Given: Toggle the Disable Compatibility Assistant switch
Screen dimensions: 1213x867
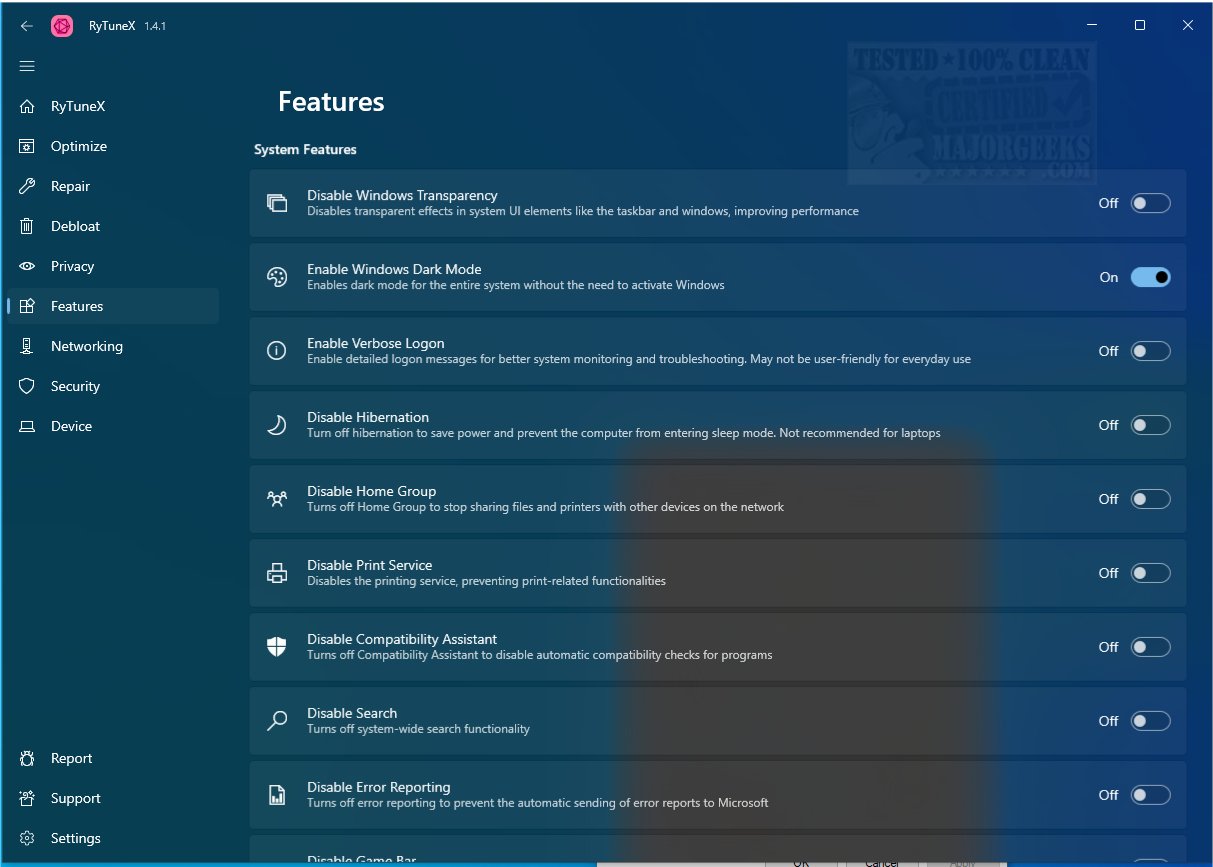Looking at the screenshot, I should click(1150, 647).
